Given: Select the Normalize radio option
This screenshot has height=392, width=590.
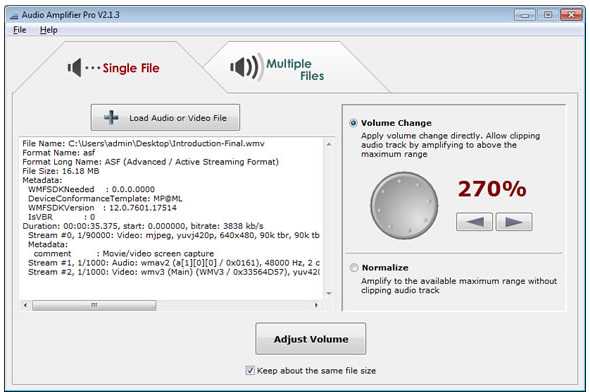Looking at the screenshot, I should tap(354, 267).
